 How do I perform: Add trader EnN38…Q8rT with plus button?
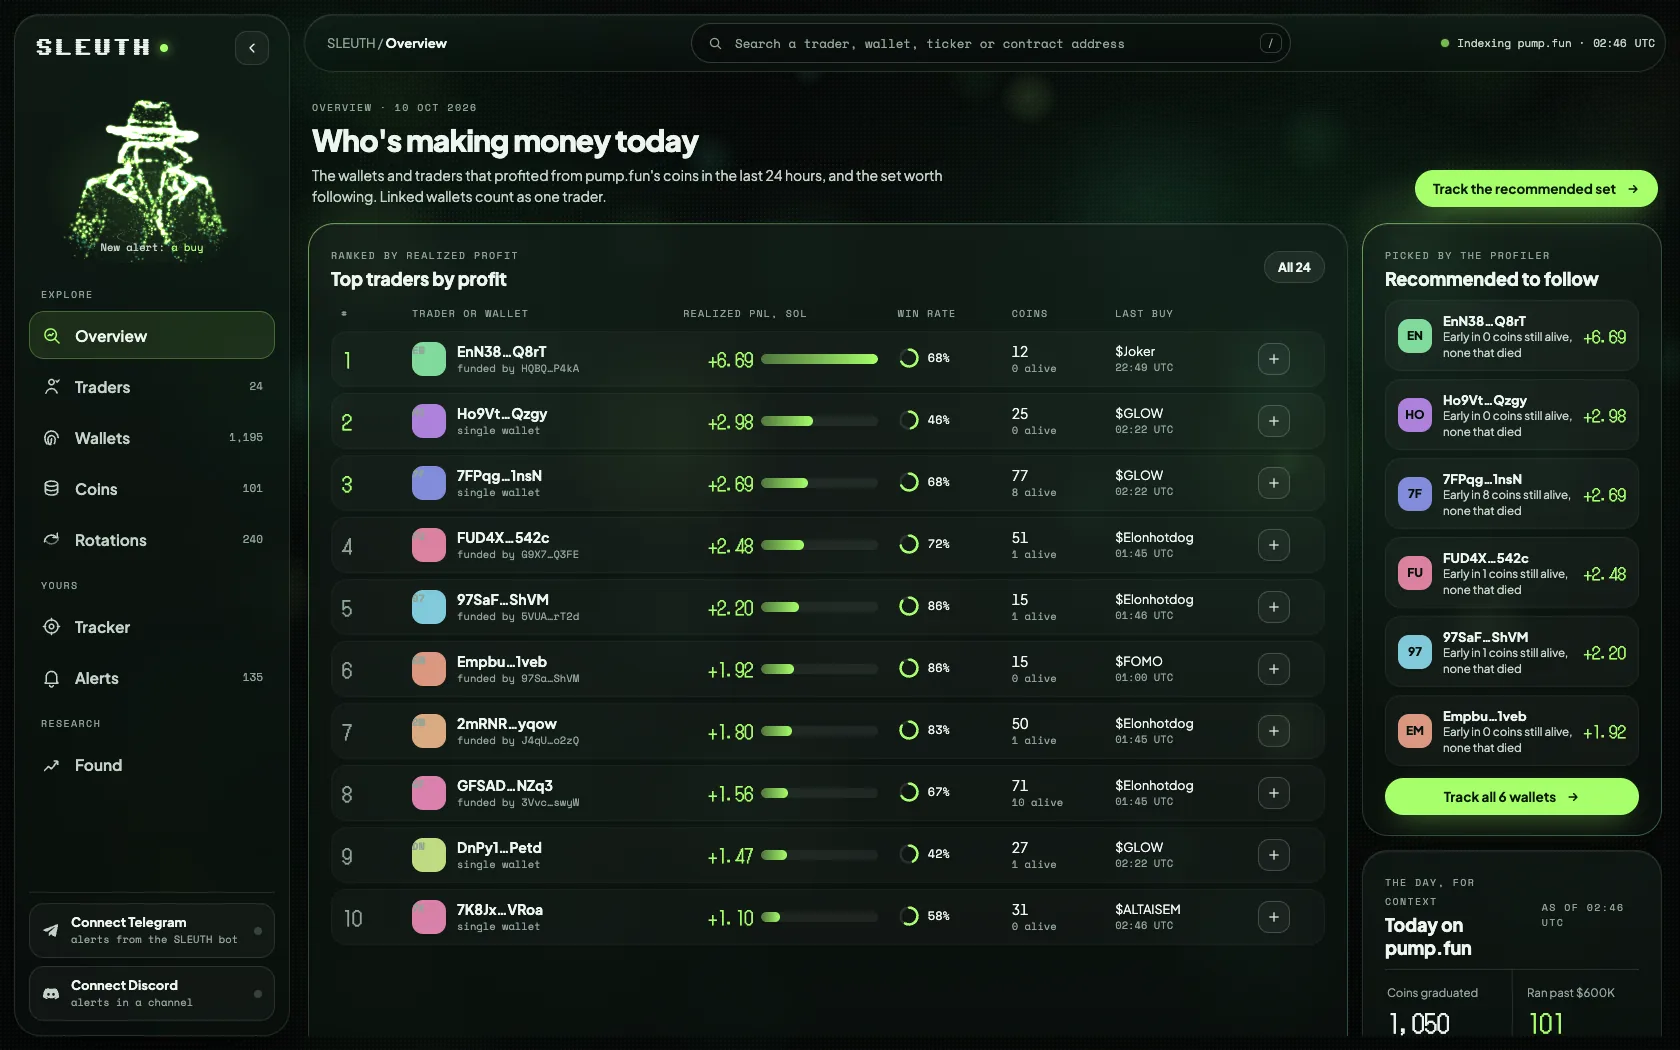click(x=1274, y=359)
